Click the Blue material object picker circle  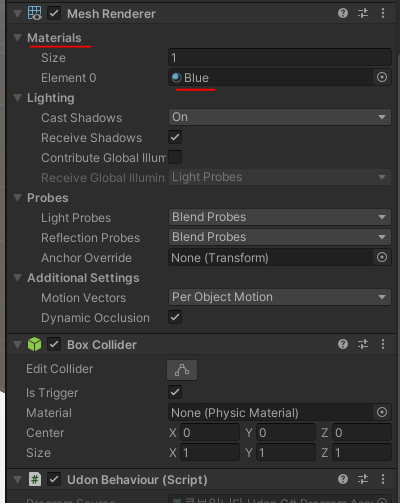point(382,77)
